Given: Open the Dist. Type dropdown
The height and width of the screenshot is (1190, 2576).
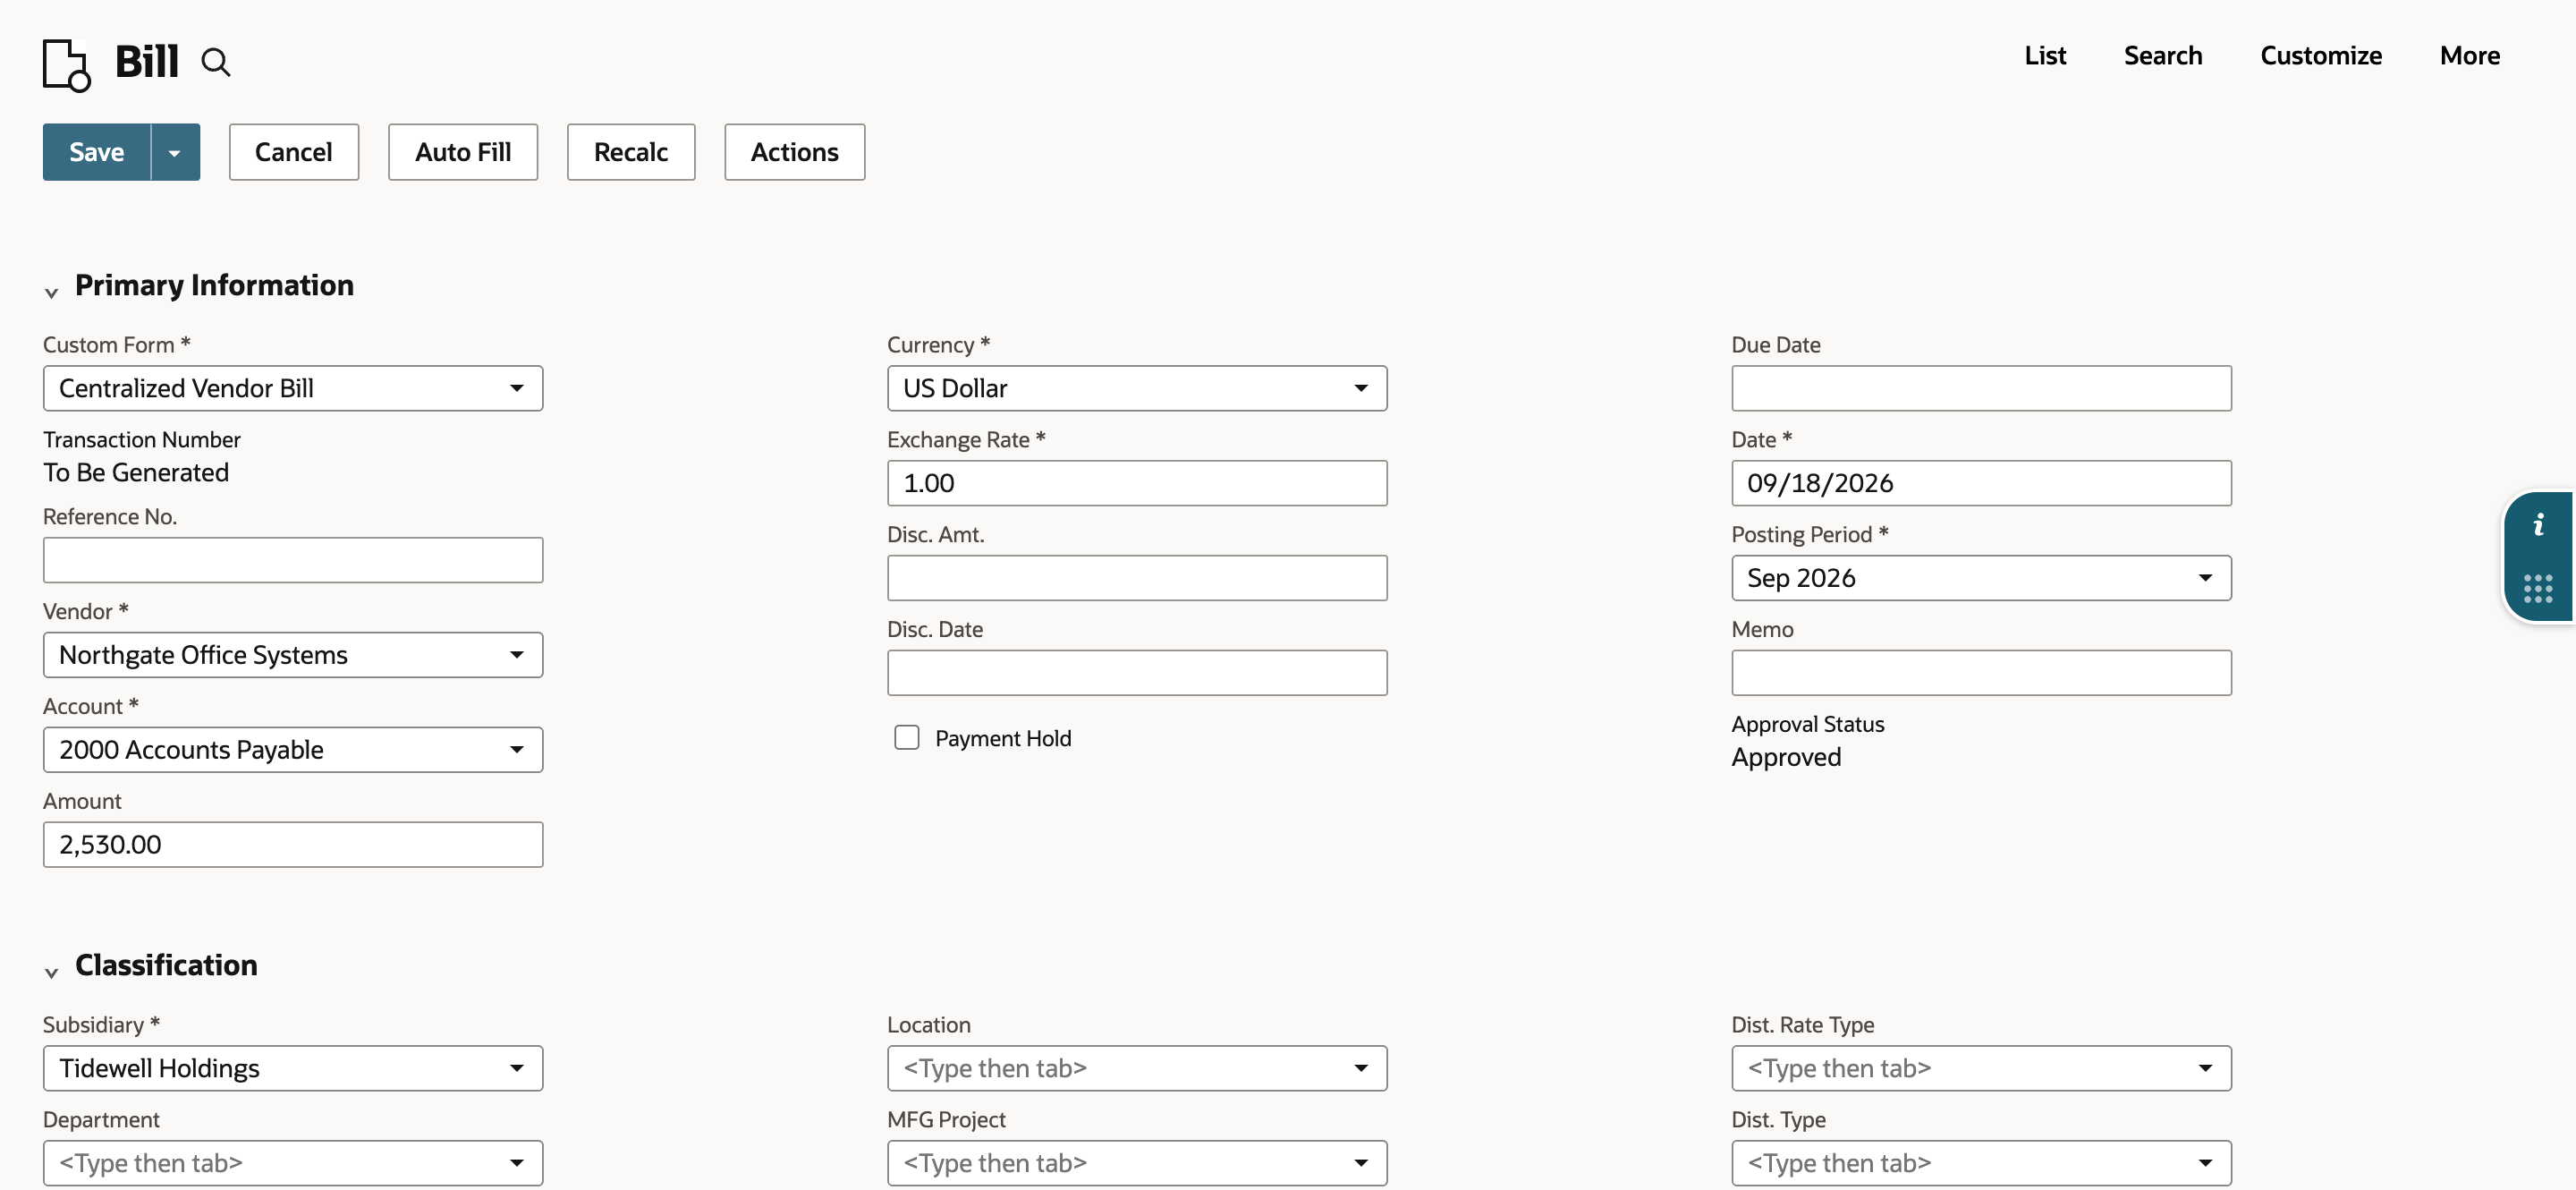Looking at the screenshot, I should pyautogui.click(x=1981, y=1163).
